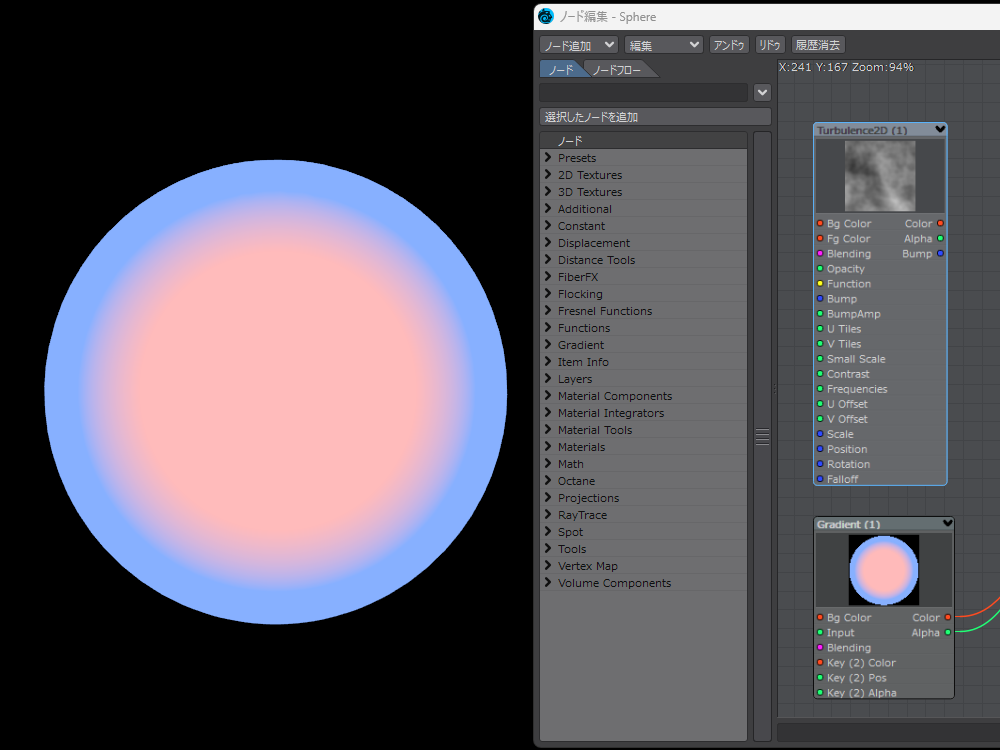Click the Bg Color input dot on Turbulence2D
This screenshot has width=1000, height=750.
(820, 224)
